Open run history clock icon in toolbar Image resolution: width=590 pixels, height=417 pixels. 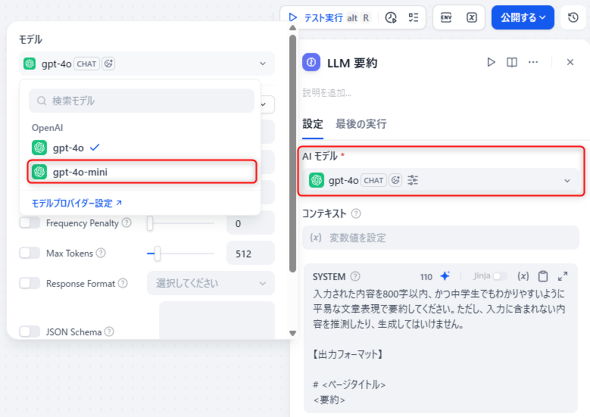(391, 17)
